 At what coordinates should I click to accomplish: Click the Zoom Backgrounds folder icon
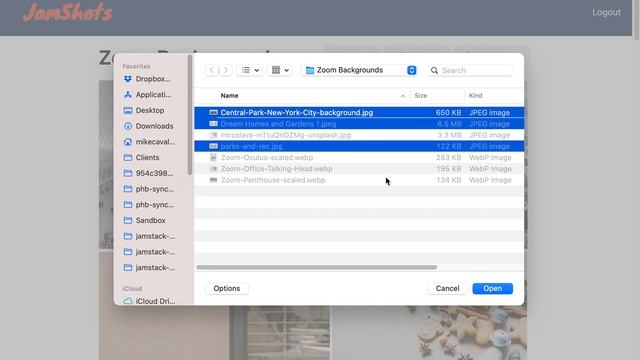310,70
